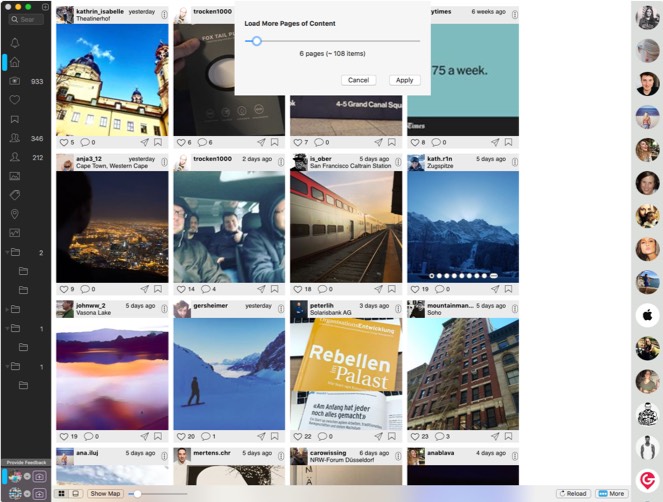The height and width of the screenshot is (502, 663).
Task: Open options menu for kath.r1n's post
Action: [515, 162]
